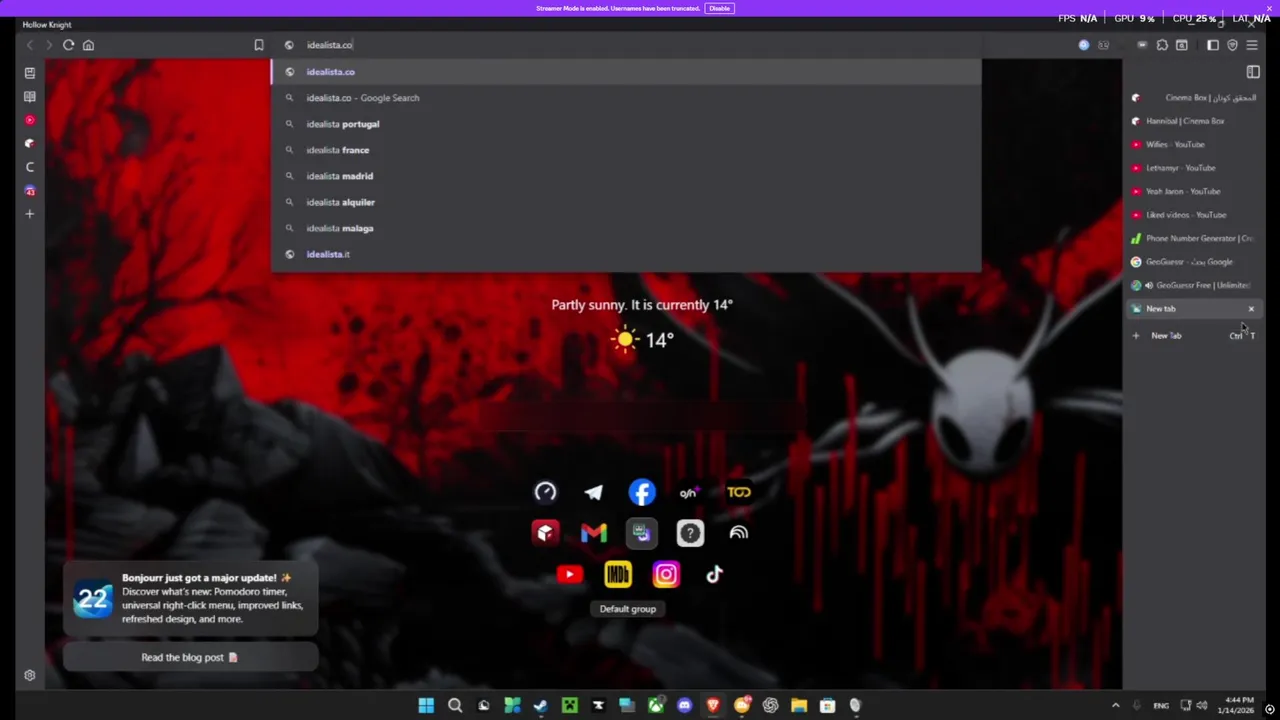Pick the 'idealista madrid' suggestion
The height and width of the screenshot is (720, 1280).
(626, 176)
